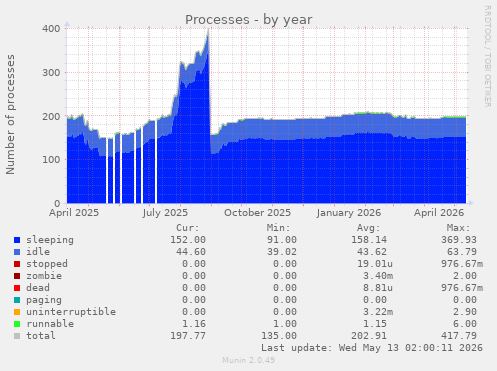The height and width of the screenshot is (371, 497).
Task: Click the 'April 2026' x-axis label
Action: 439,213
